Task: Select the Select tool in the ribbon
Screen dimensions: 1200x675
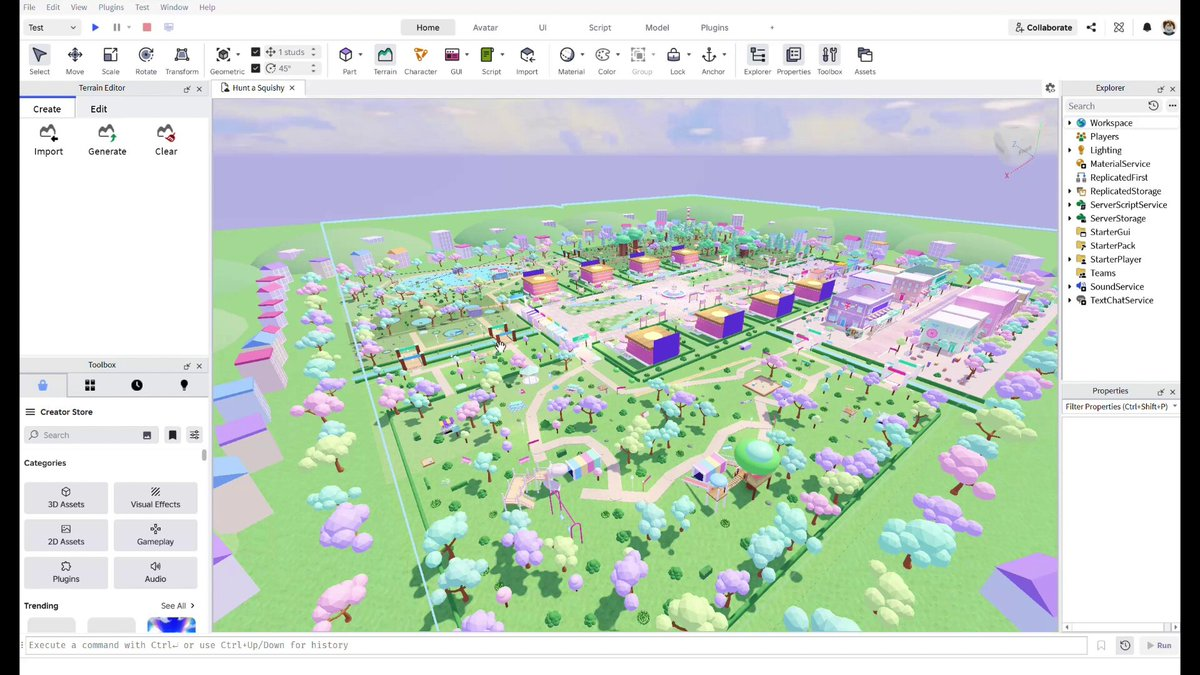Action: point(39,60)
